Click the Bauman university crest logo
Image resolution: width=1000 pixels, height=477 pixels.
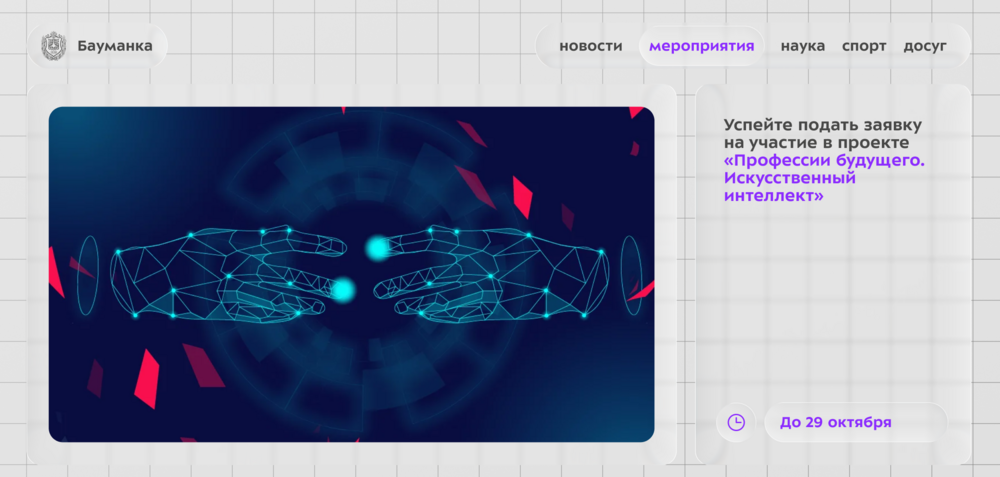tap(53, 46)
